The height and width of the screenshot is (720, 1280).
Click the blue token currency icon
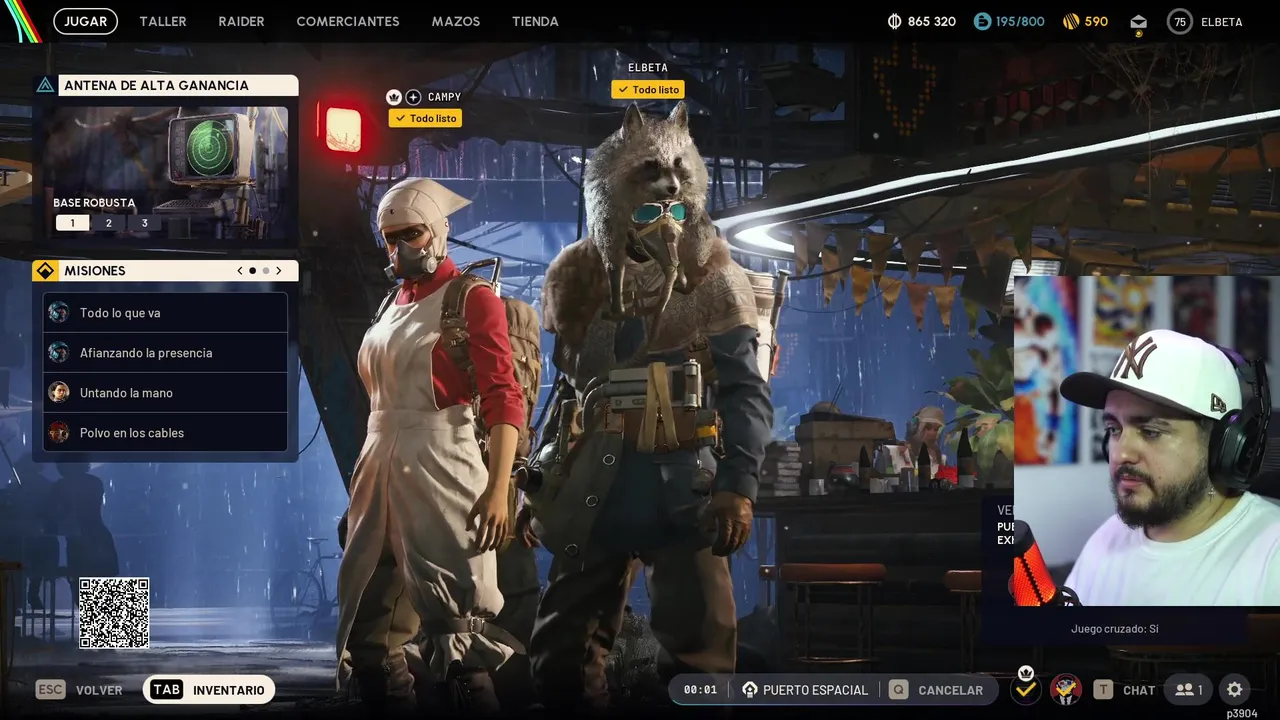pos(983,21)
